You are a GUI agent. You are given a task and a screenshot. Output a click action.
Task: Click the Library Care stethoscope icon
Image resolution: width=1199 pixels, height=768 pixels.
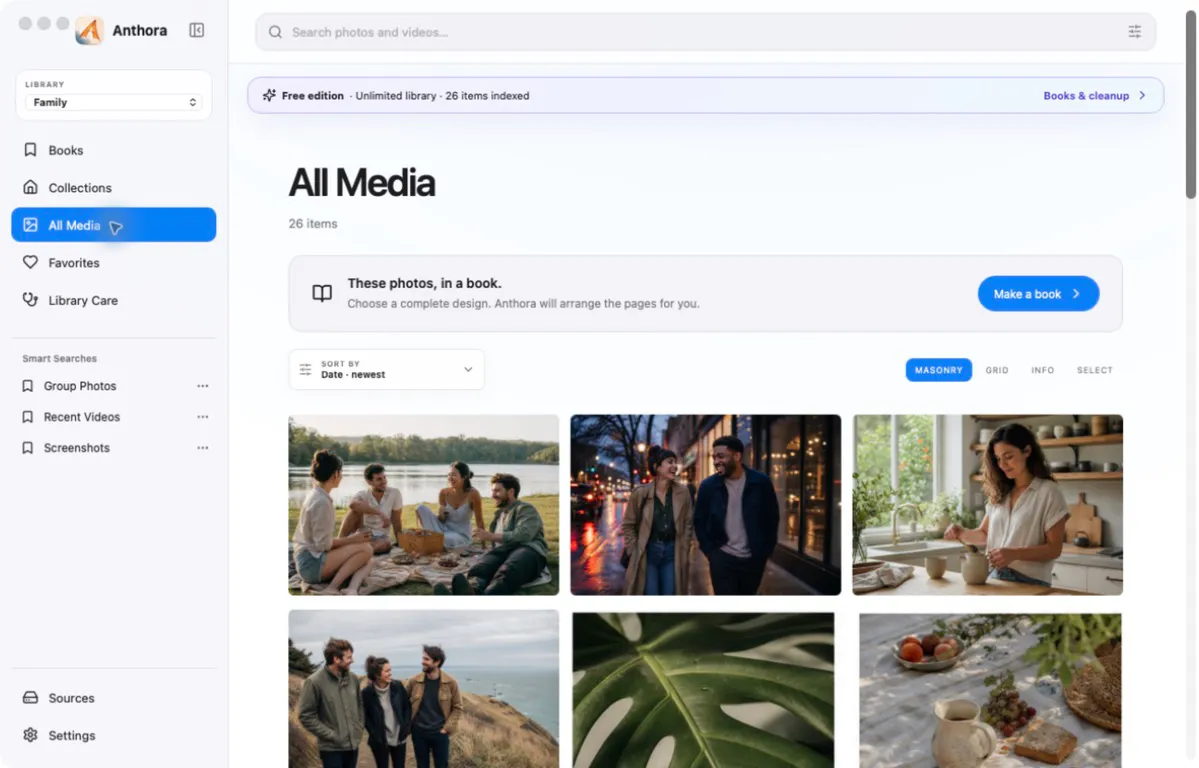(31, 300)
